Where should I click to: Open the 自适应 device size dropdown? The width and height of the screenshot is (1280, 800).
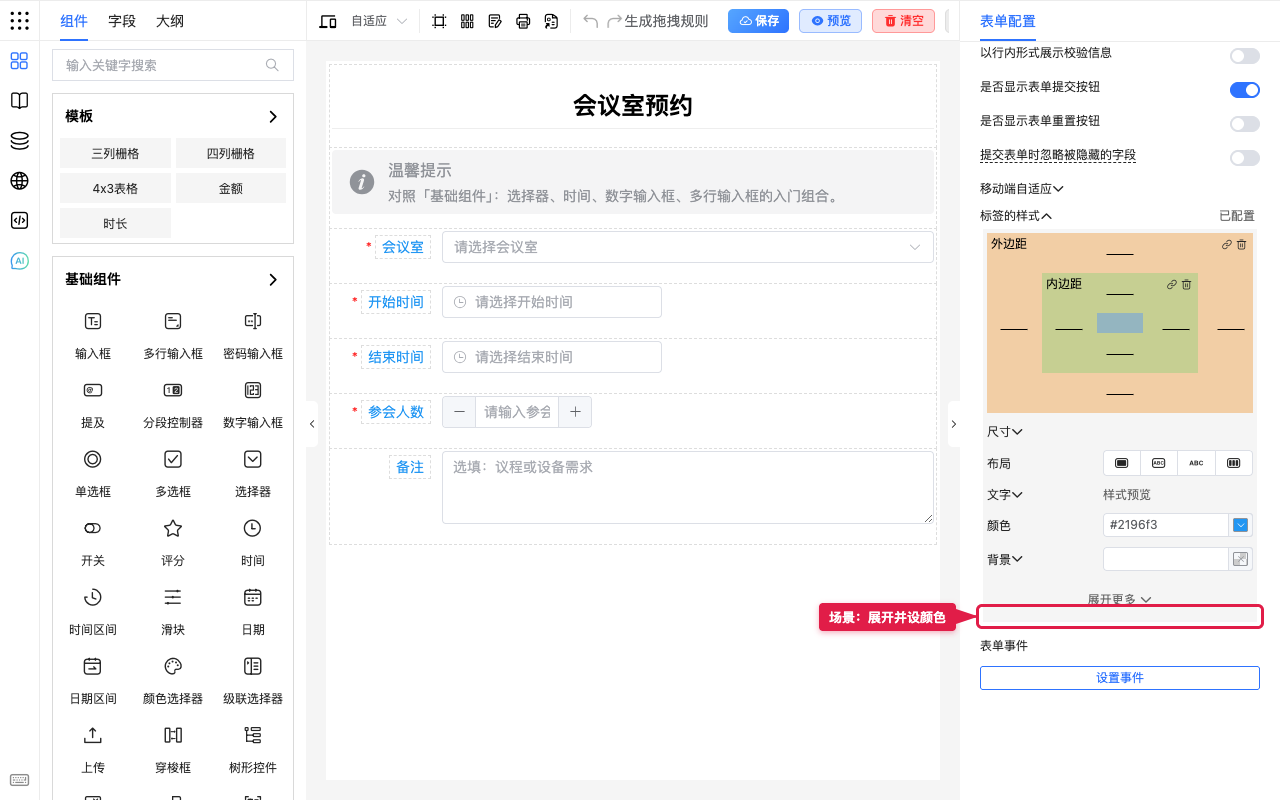pyautogui.click(x=379, y=21)
